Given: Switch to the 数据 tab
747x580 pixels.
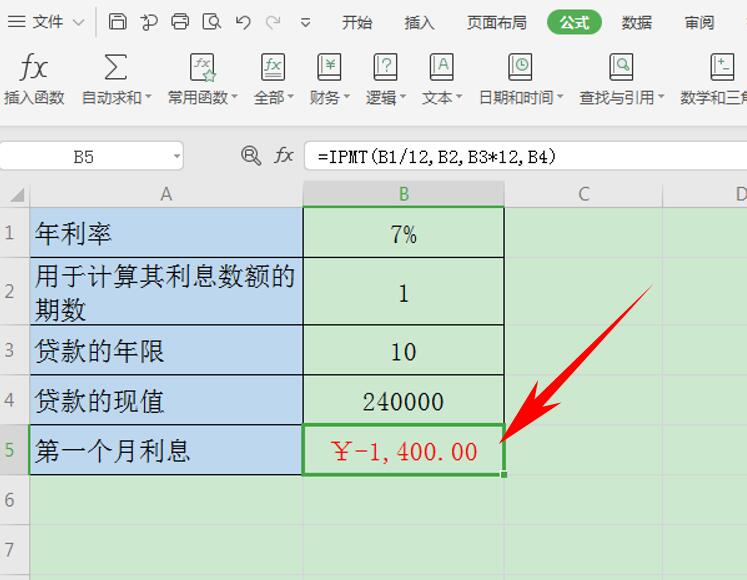Looking at the screenshot, I should click(x=636, y=22).
